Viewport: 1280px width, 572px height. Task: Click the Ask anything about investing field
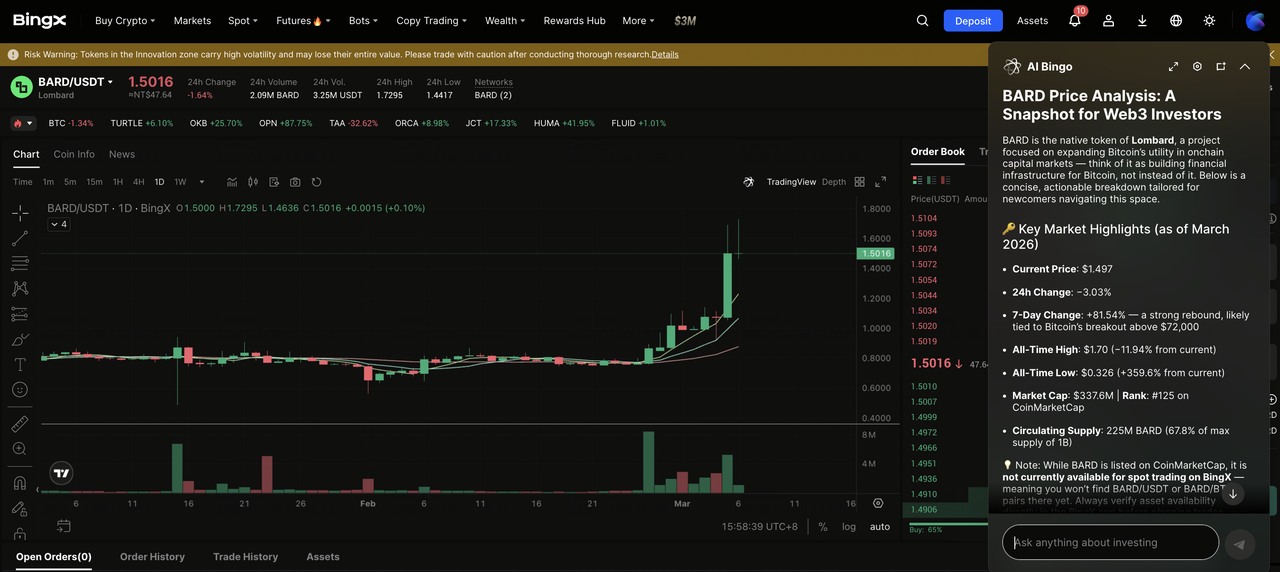pos(1110,543)
